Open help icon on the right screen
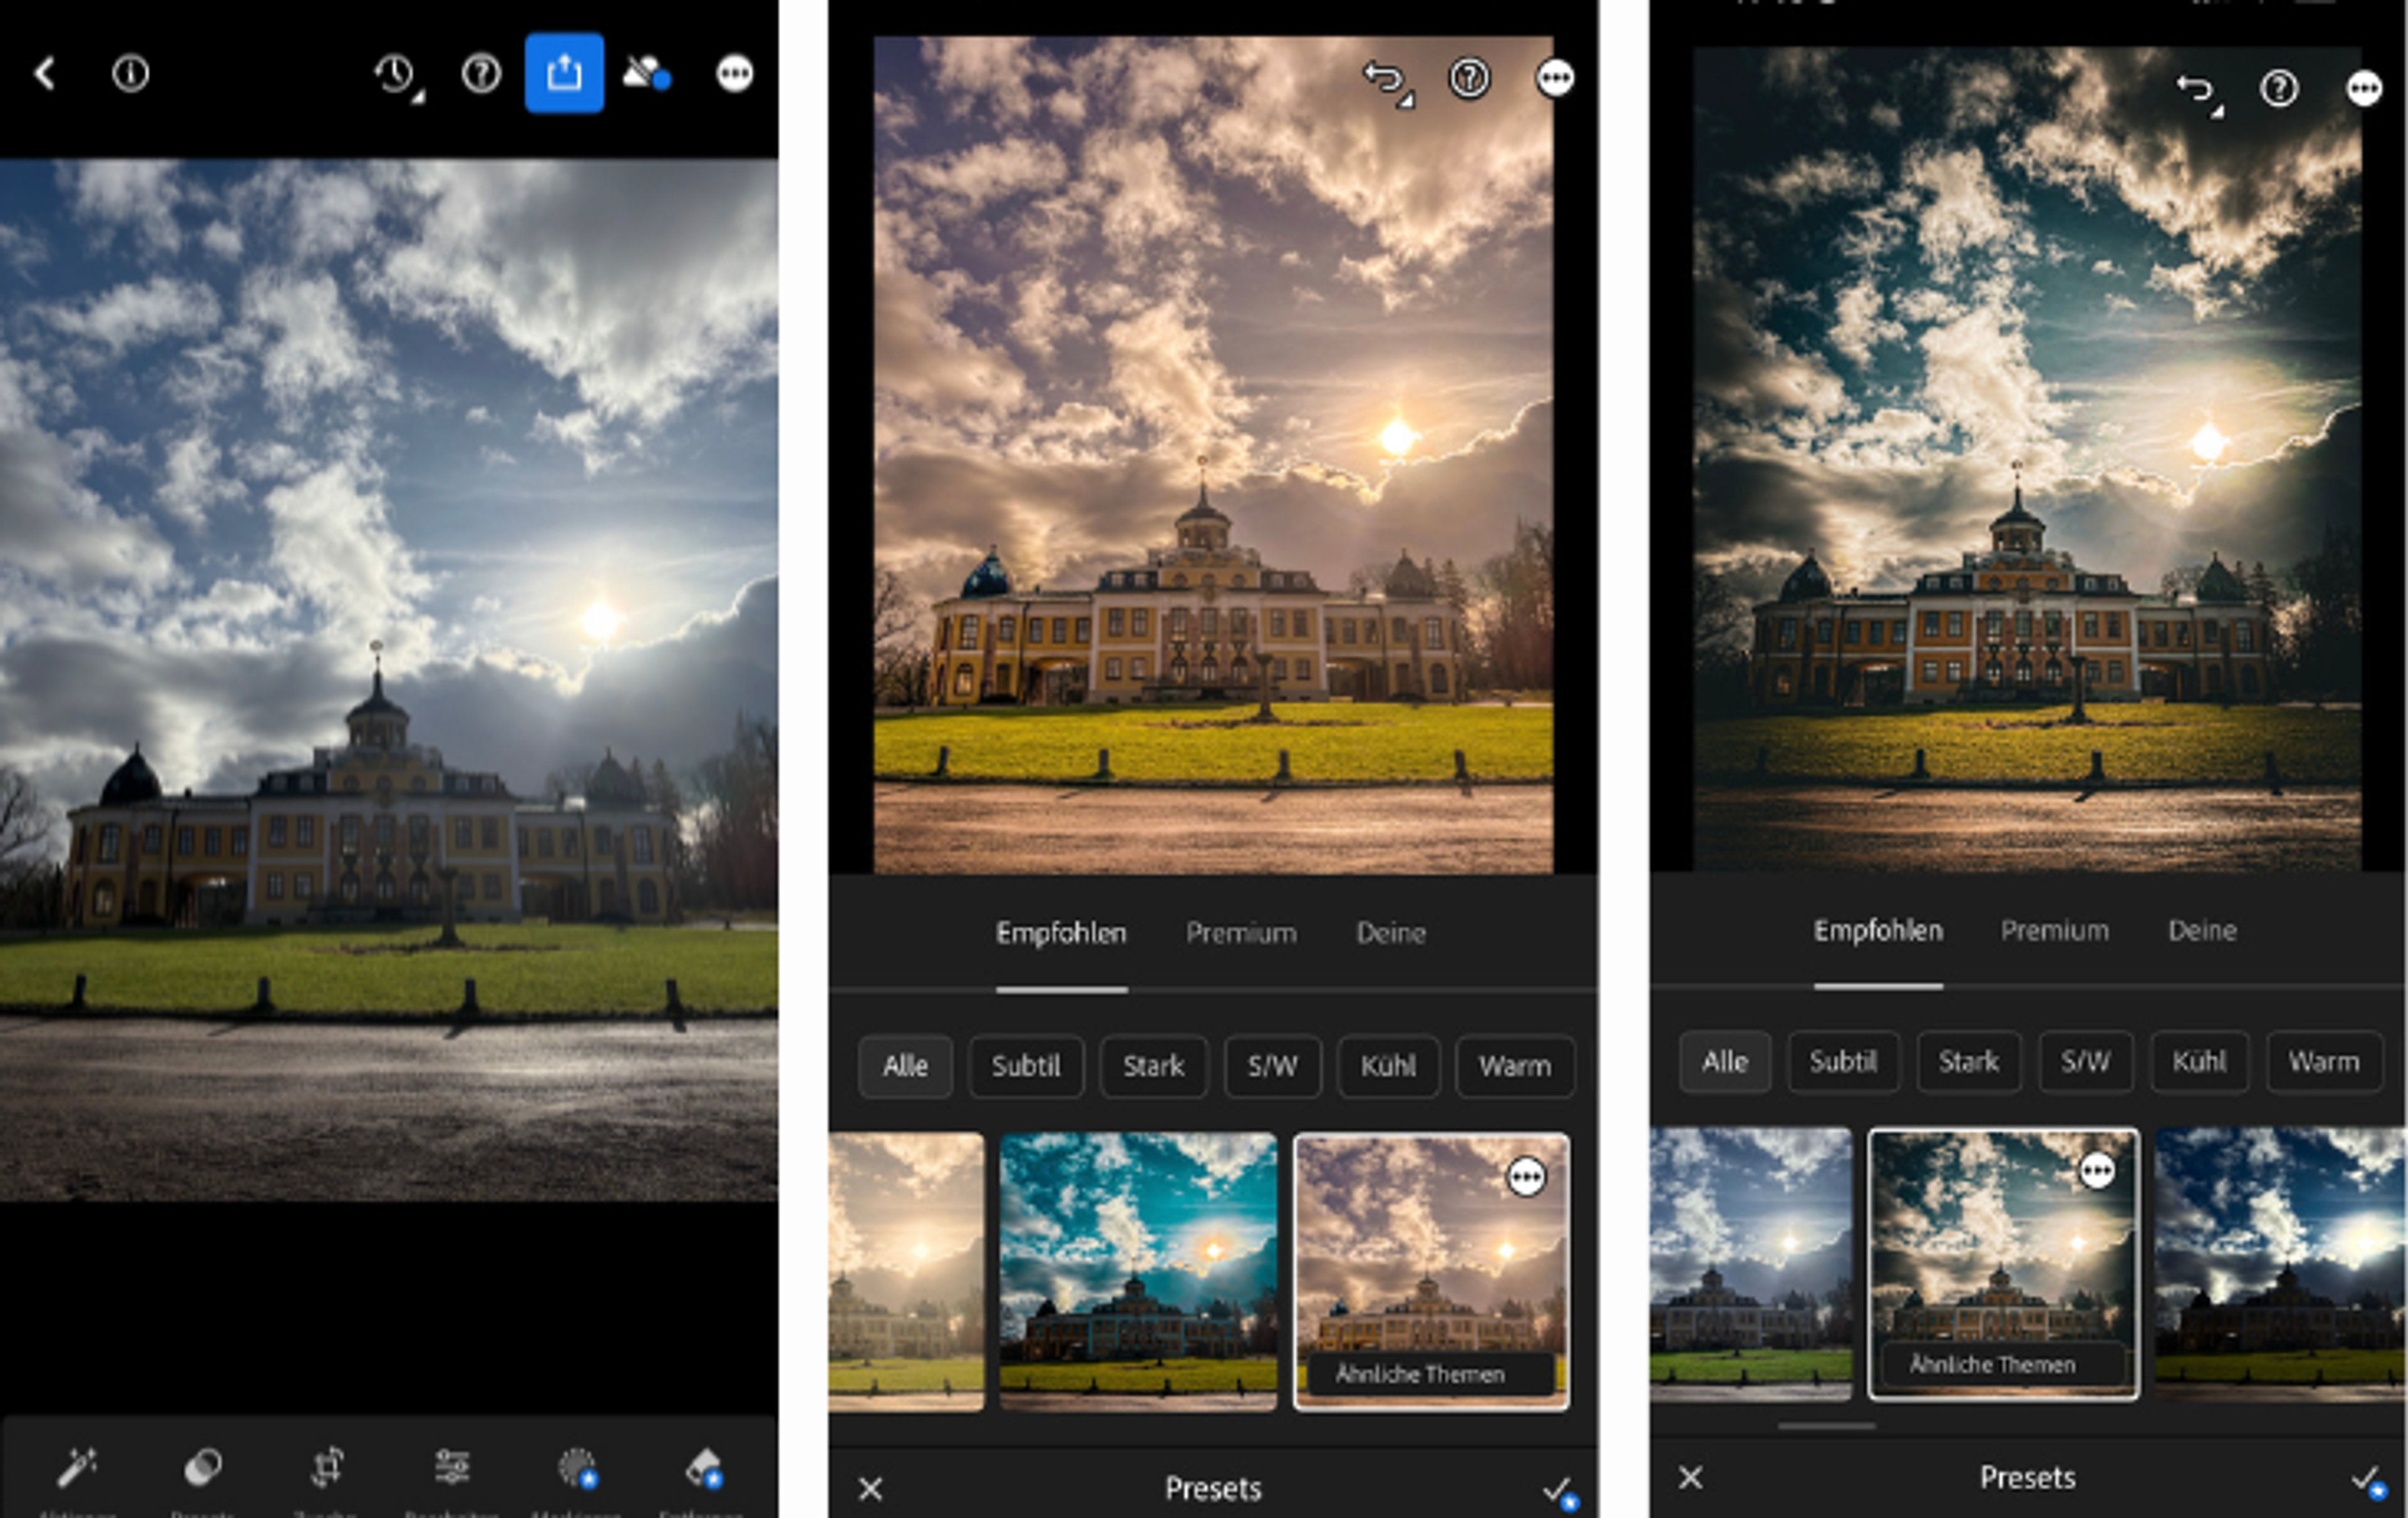The height and width of the screenshot is (1518, 2408). tap(2279, 89)
